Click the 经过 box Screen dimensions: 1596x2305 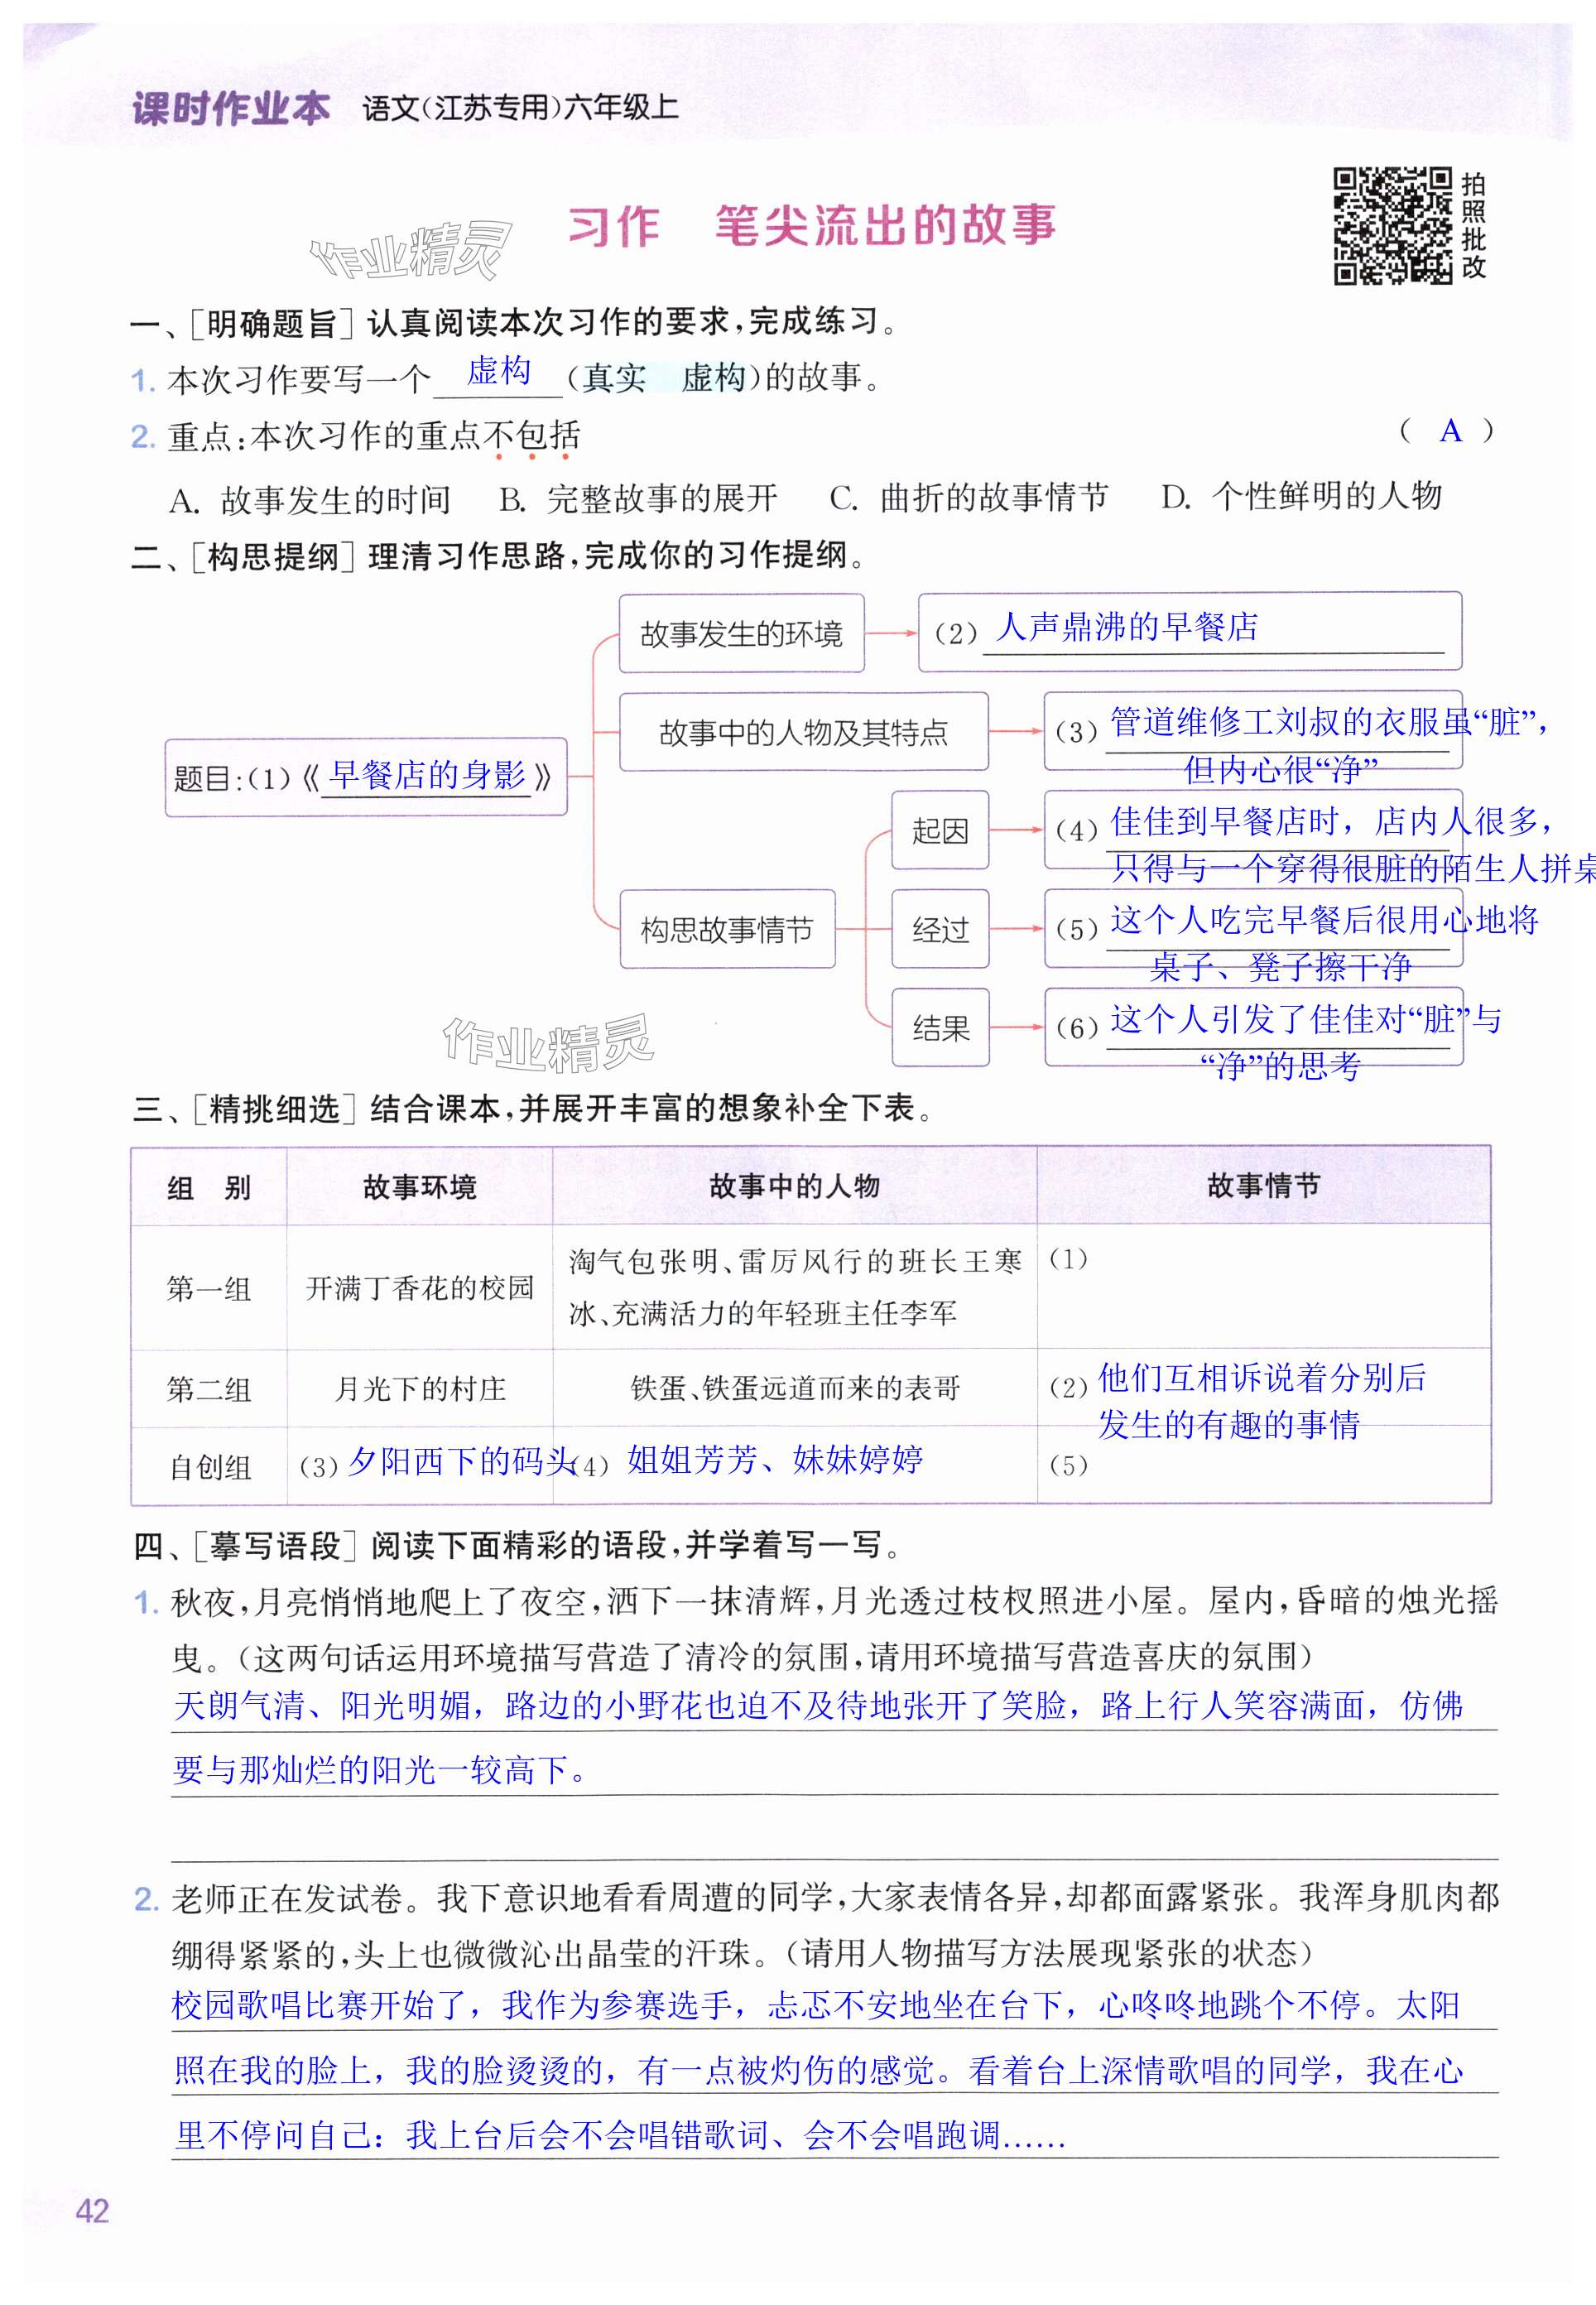click(x=940, y=929)
